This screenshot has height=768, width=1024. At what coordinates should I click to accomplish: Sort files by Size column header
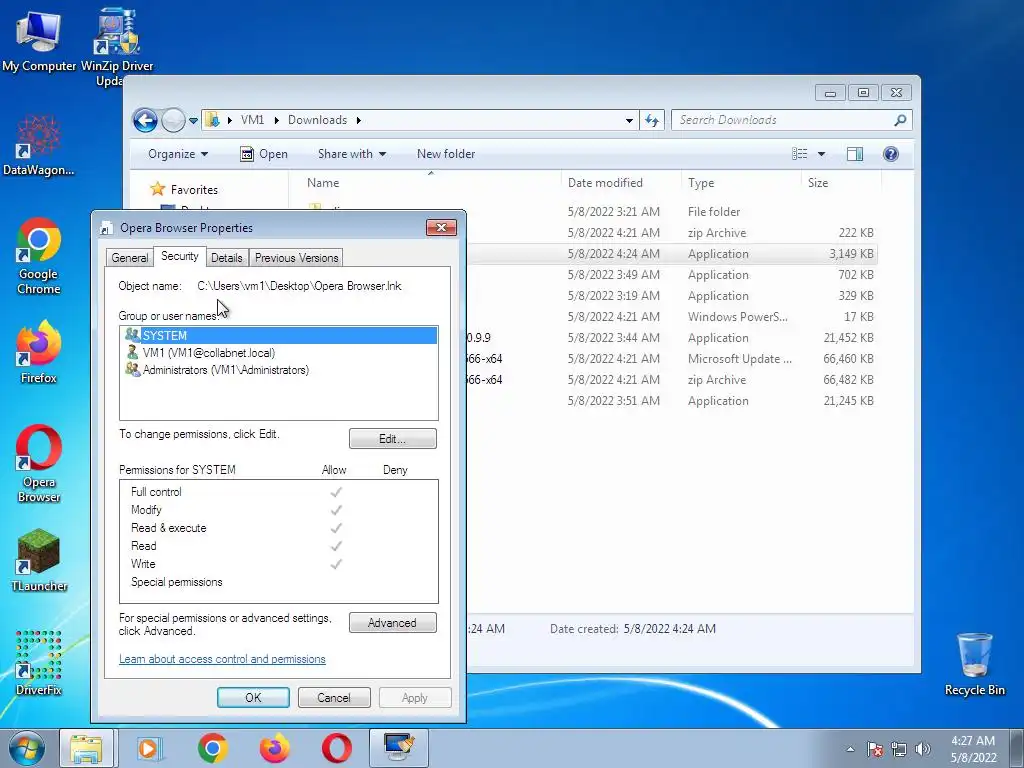pyautogui.click(x=840, y=183)
